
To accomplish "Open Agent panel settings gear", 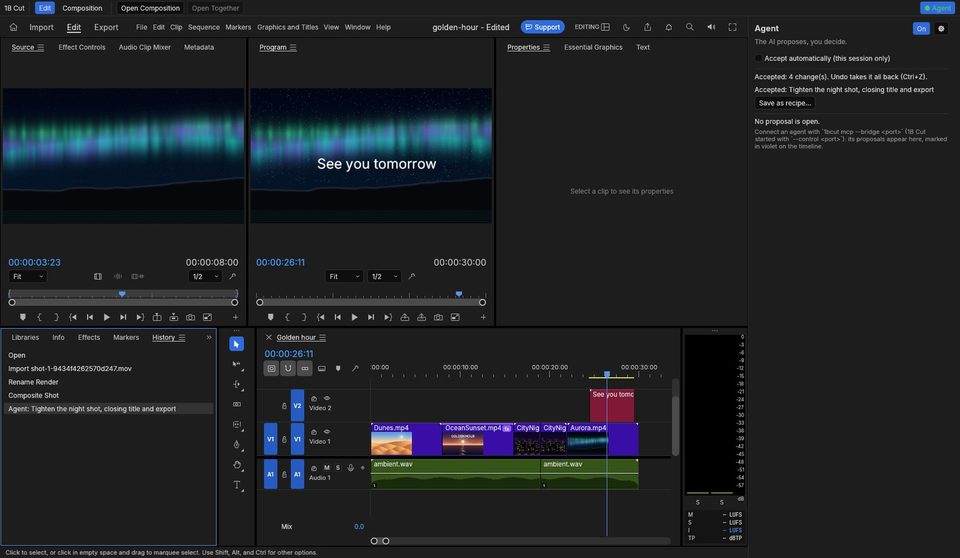I will [x=941, y=28].
